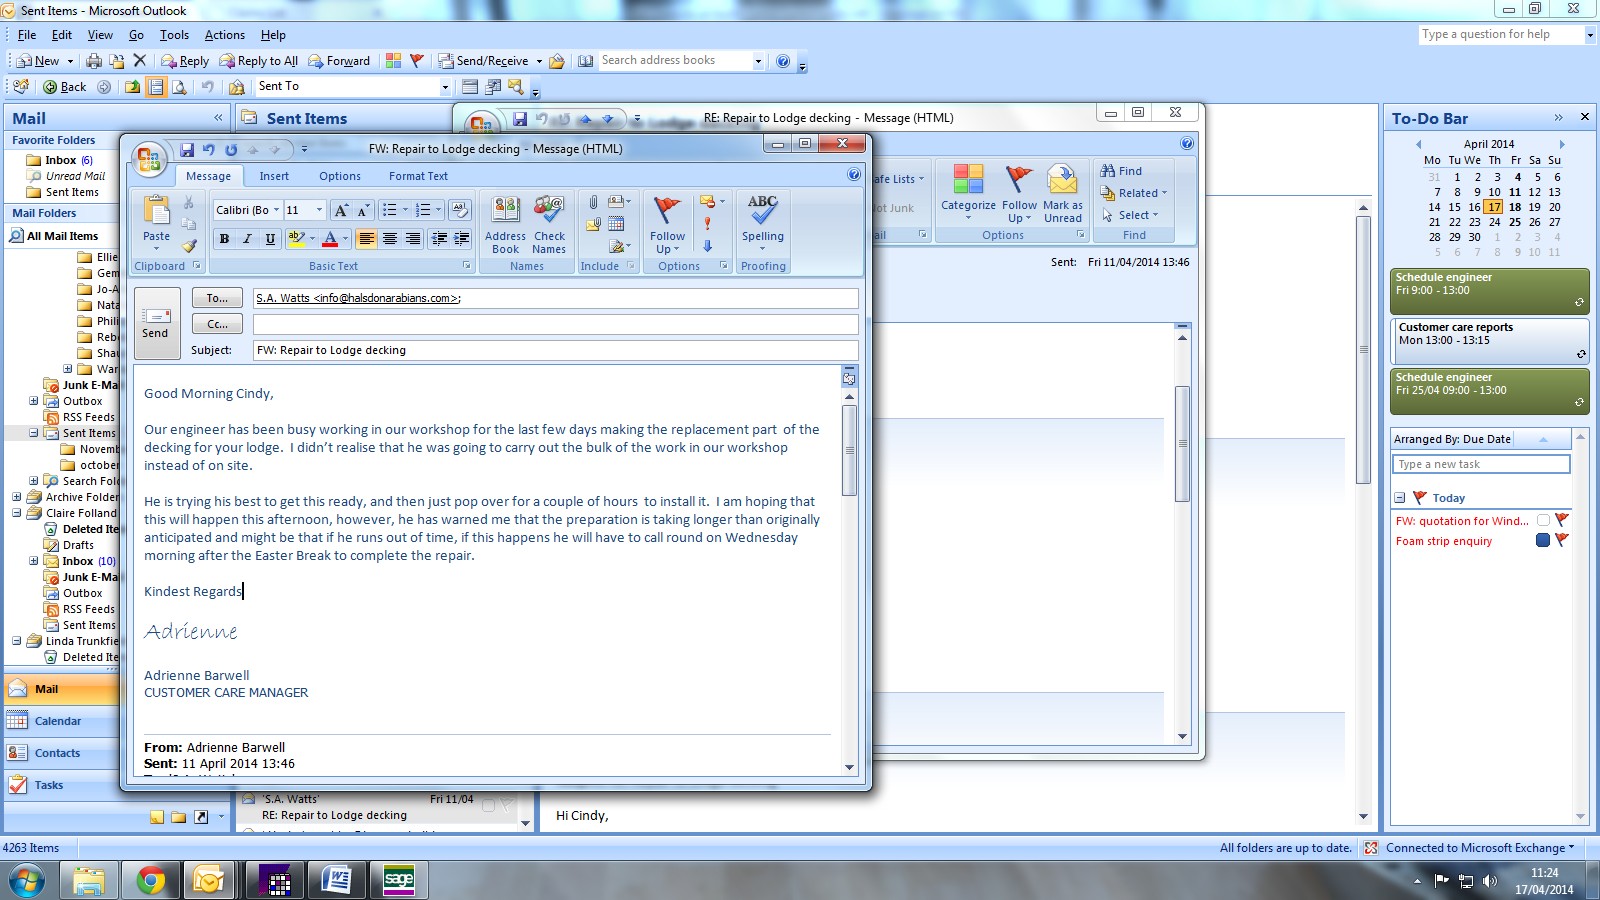Click Clear Formatting icon in Basic Text
Image resolution: width=1600 pixels, height=900 pixels.
pyautogui.click(x=459, y=210)
